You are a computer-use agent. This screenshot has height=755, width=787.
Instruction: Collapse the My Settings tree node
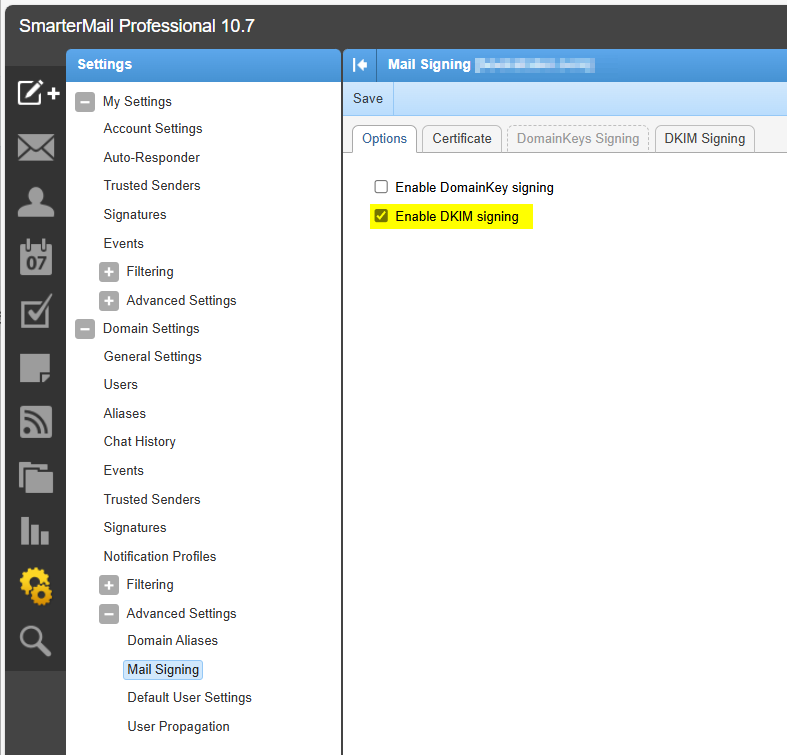coord(85,102)
